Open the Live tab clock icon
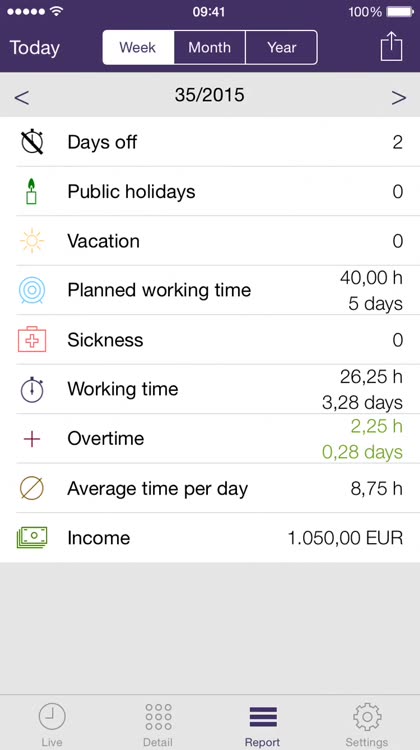 tap(52, 717)
